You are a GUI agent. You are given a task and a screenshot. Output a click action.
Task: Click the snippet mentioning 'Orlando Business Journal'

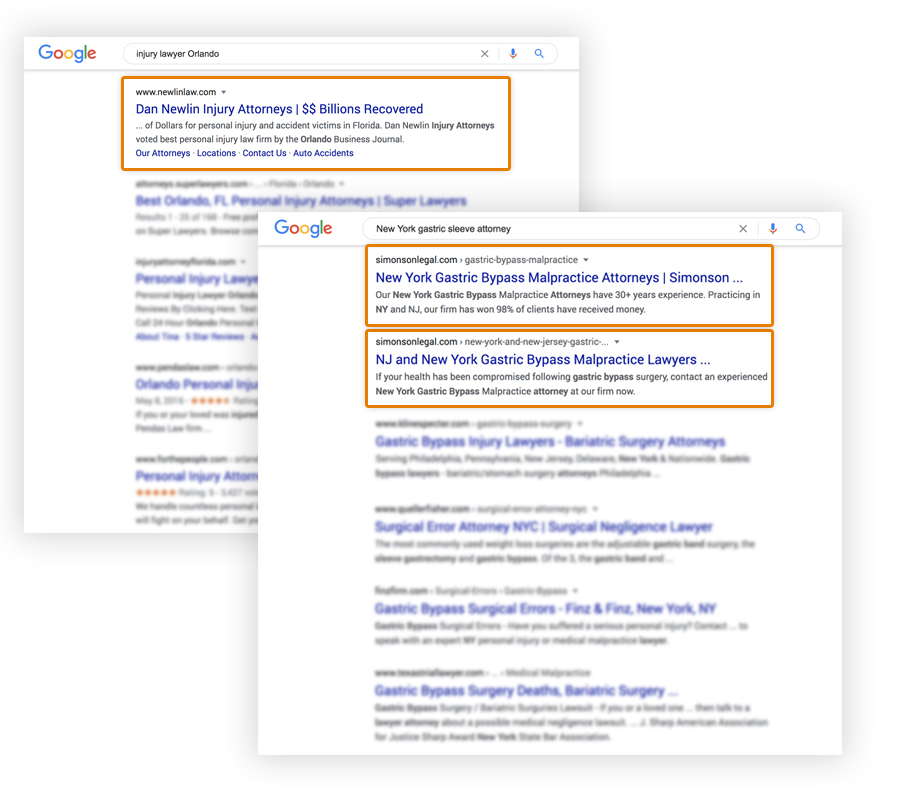pos(315,132)
